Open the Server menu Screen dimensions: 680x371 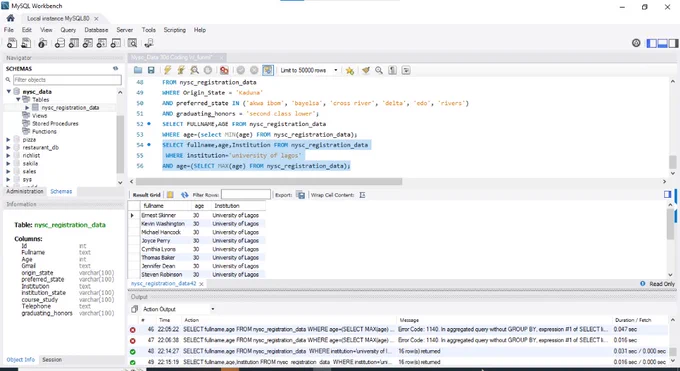click(124, 30)
